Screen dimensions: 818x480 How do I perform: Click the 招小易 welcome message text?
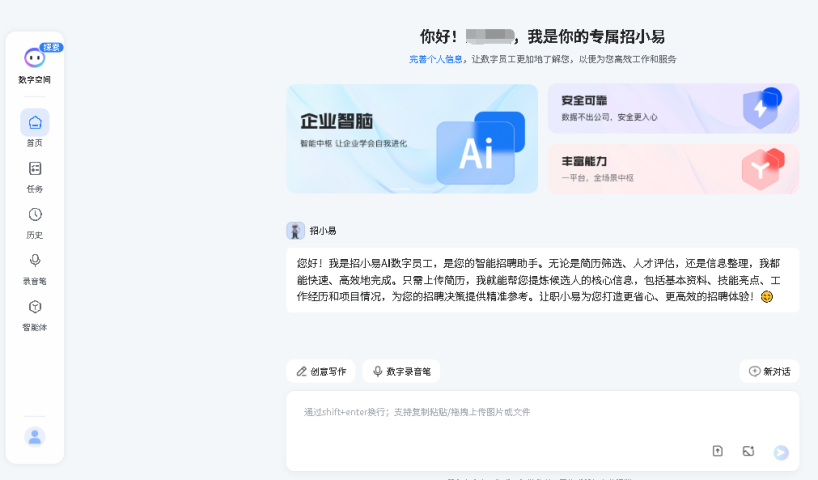(538, 280)
